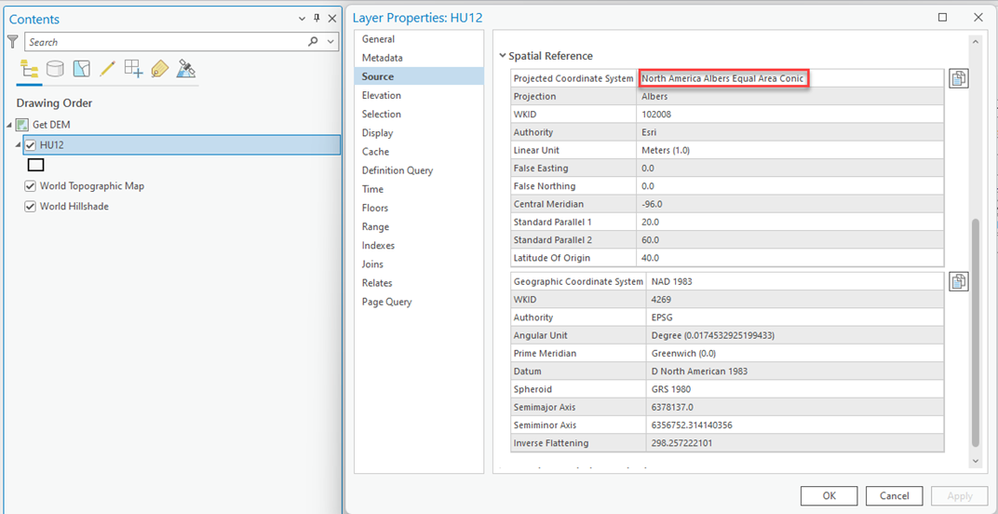Viewport: 998px width, 514px height.
Task: Collapse the Get DEM map tree
Action: tap(10, 124)
